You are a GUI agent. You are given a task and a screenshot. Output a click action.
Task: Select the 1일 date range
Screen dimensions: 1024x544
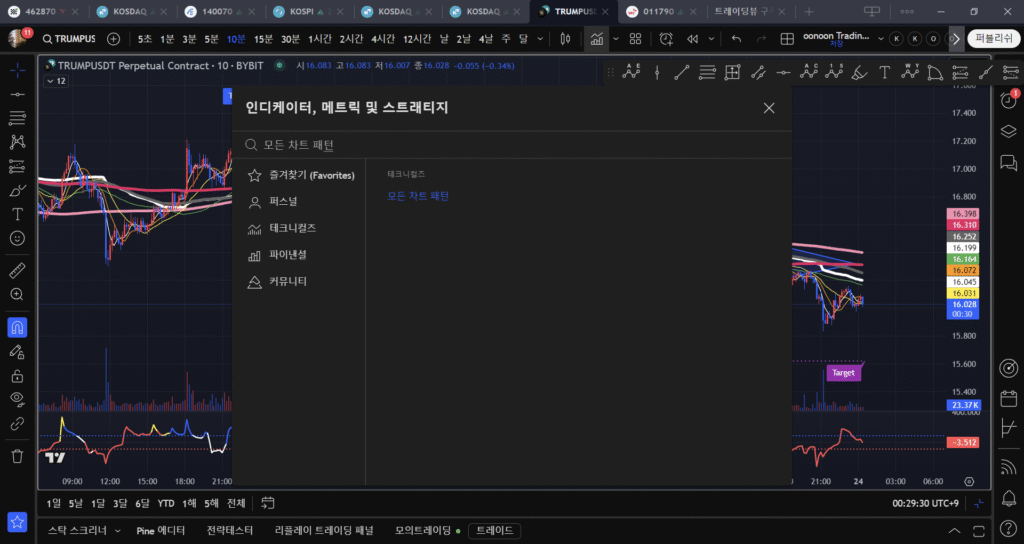[54, 504]
